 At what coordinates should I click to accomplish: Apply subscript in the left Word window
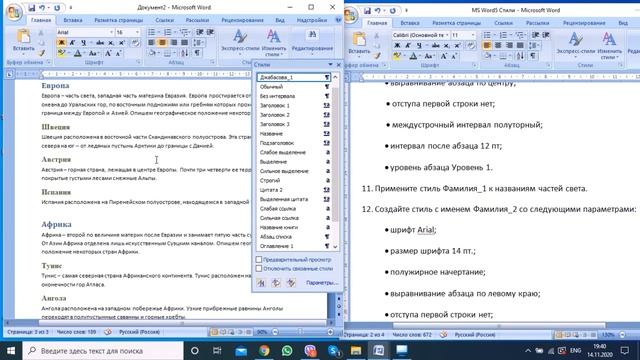111,43
